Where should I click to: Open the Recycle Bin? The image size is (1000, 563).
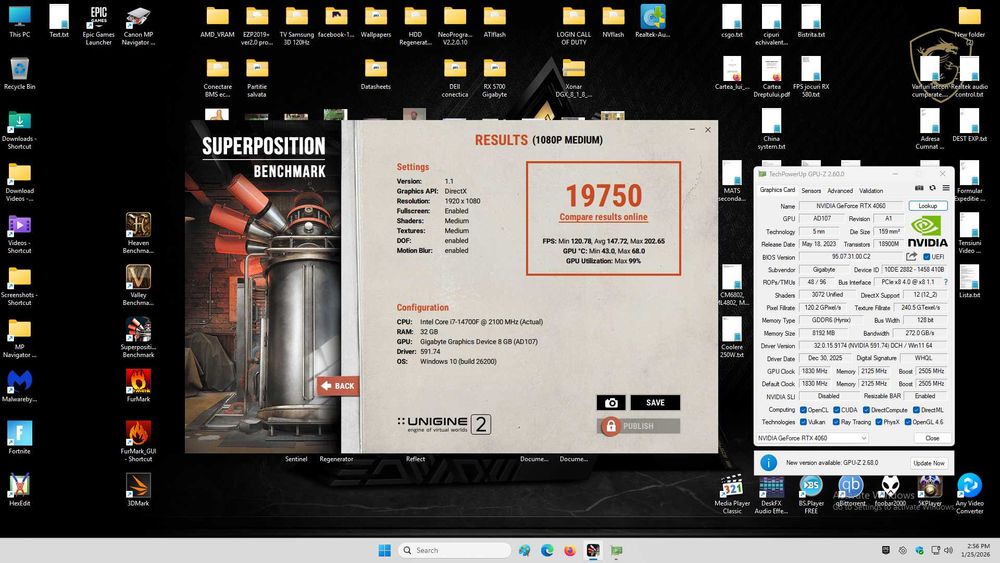20,73
